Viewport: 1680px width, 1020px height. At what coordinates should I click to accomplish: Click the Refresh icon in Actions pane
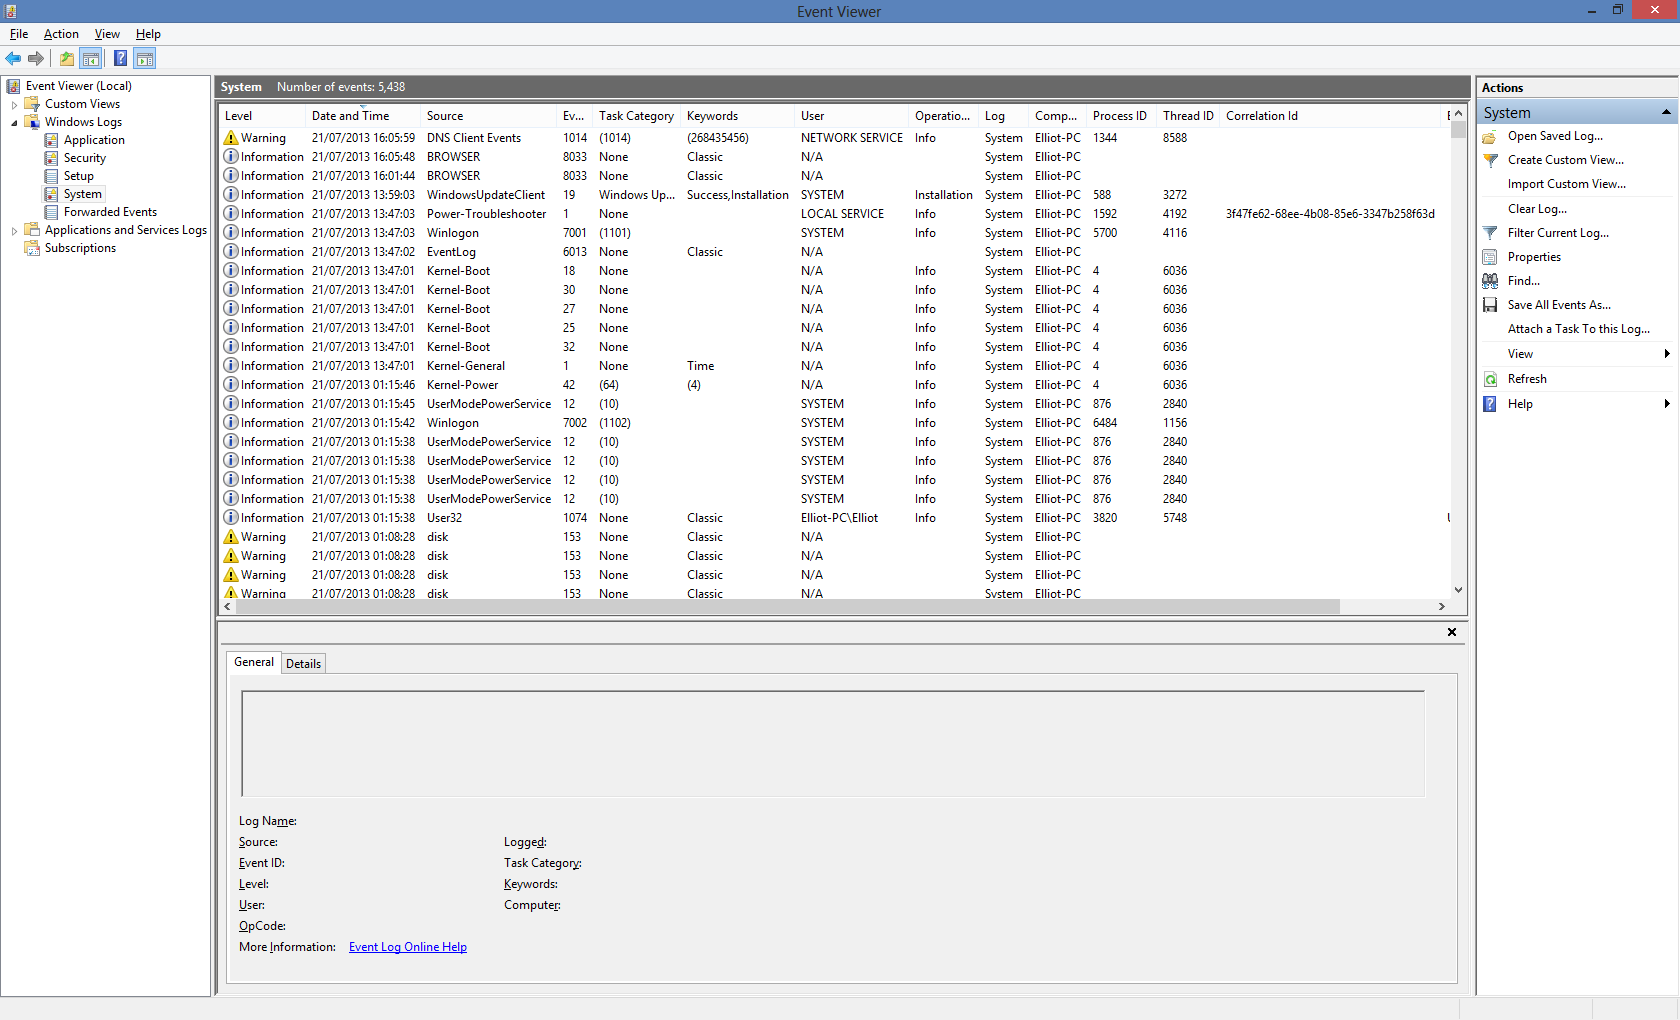point(1490,379)
